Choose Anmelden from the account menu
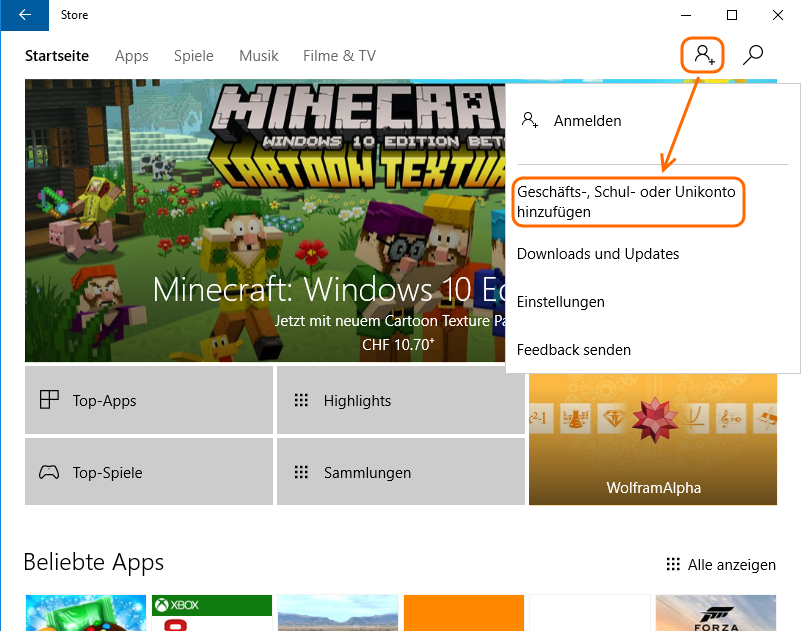The width and height of the screenshot is (801, 631). point(587,121)
